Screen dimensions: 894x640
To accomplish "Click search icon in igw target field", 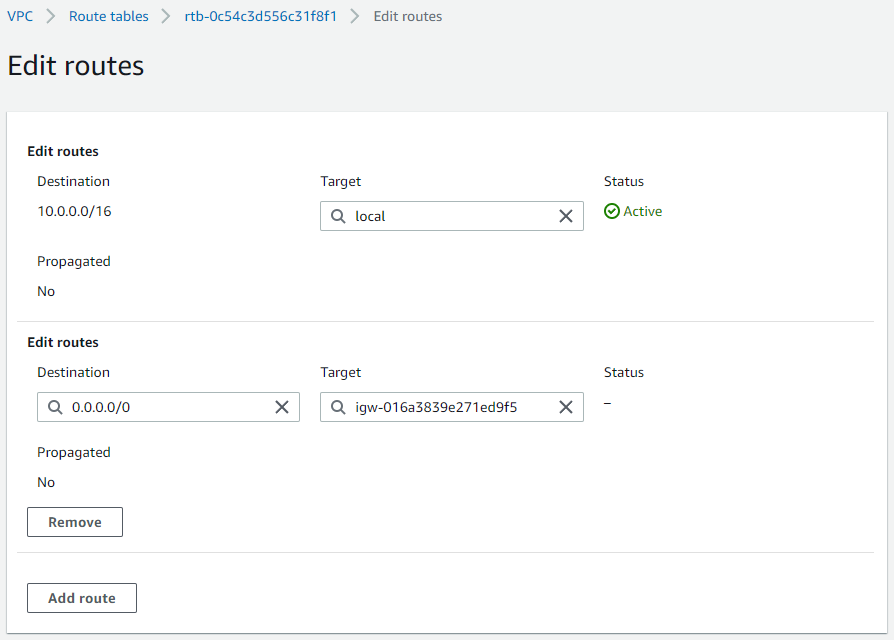I will click(338, 407).
